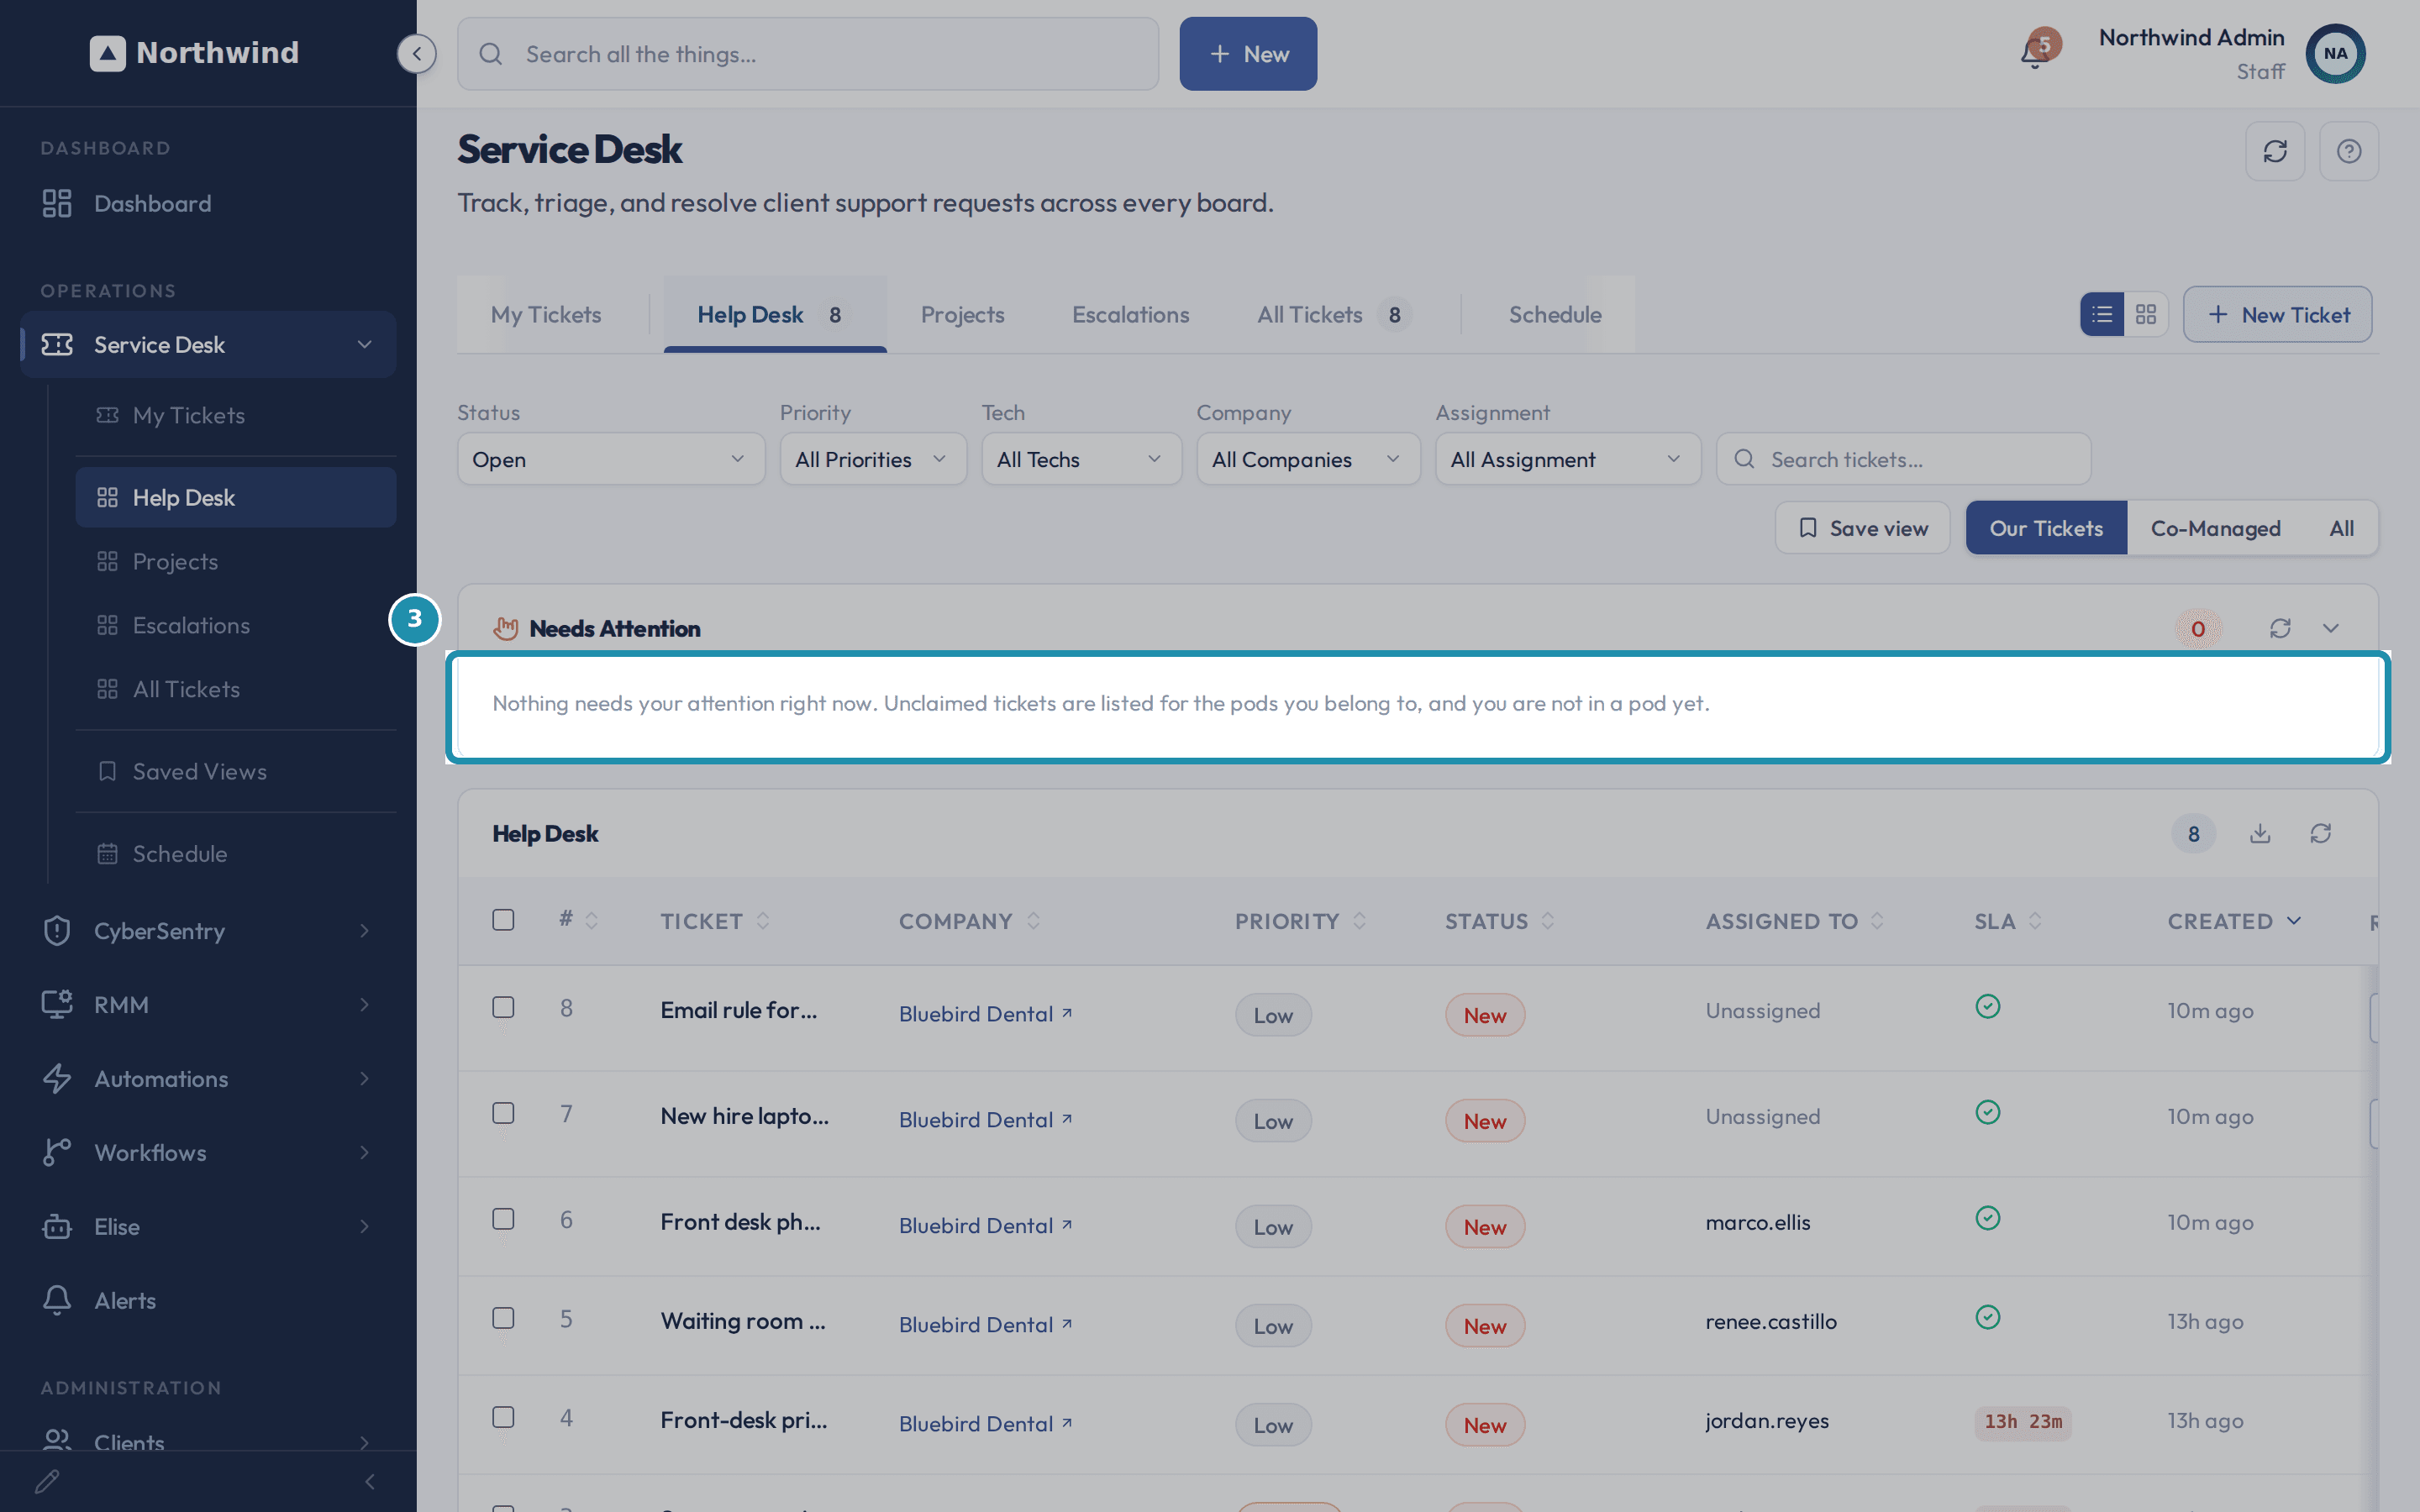
Task: Click the SLA check icon for ticket 6
Action: (1988, 1218)
